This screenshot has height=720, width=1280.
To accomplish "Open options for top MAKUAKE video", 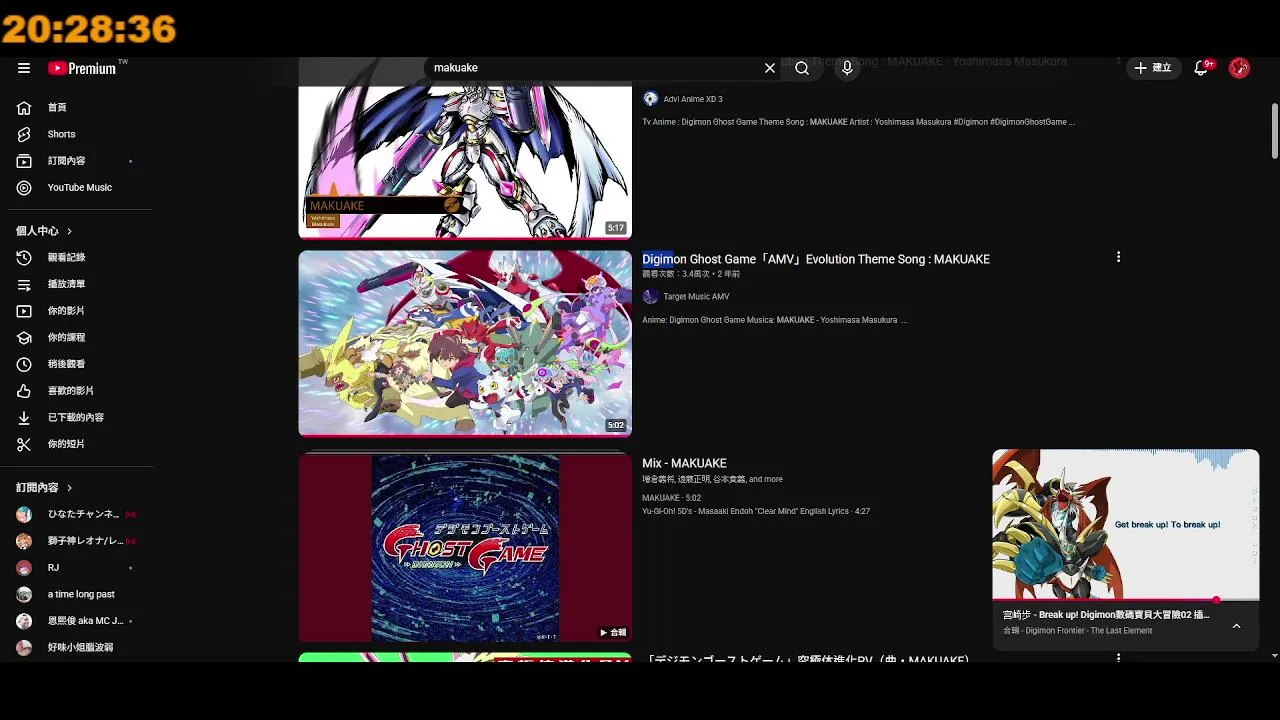I will (x=1118, y=62).
